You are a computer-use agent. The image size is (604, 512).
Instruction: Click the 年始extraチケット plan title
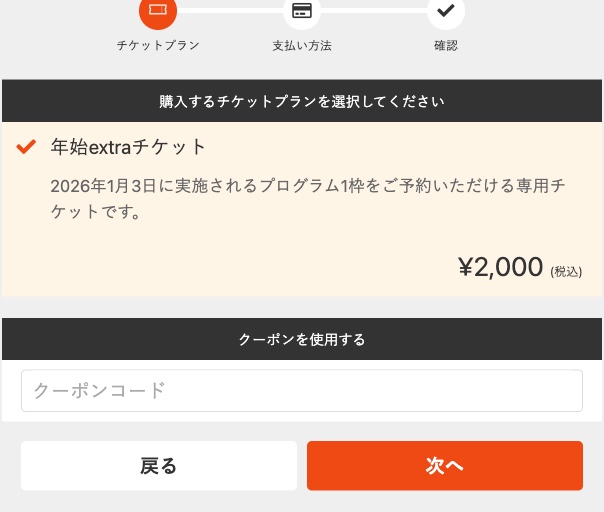[x=128, y=148]
